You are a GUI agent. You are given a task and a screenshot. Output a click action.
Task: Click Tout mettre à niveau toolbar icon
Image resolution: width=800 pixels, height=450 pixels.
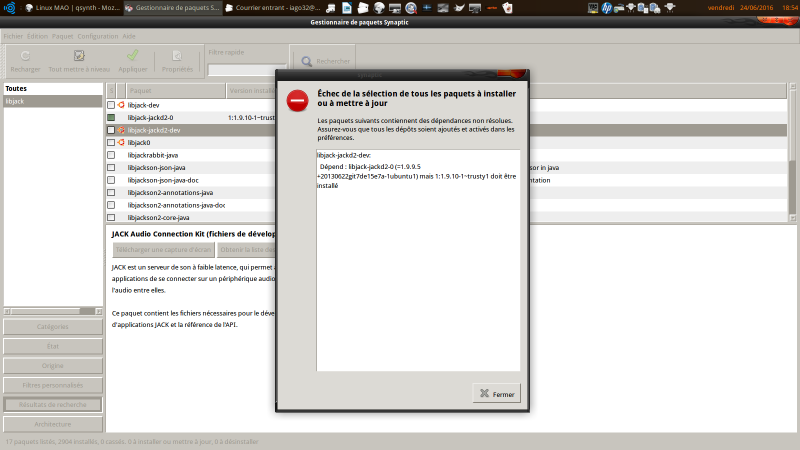coord(79,56)
